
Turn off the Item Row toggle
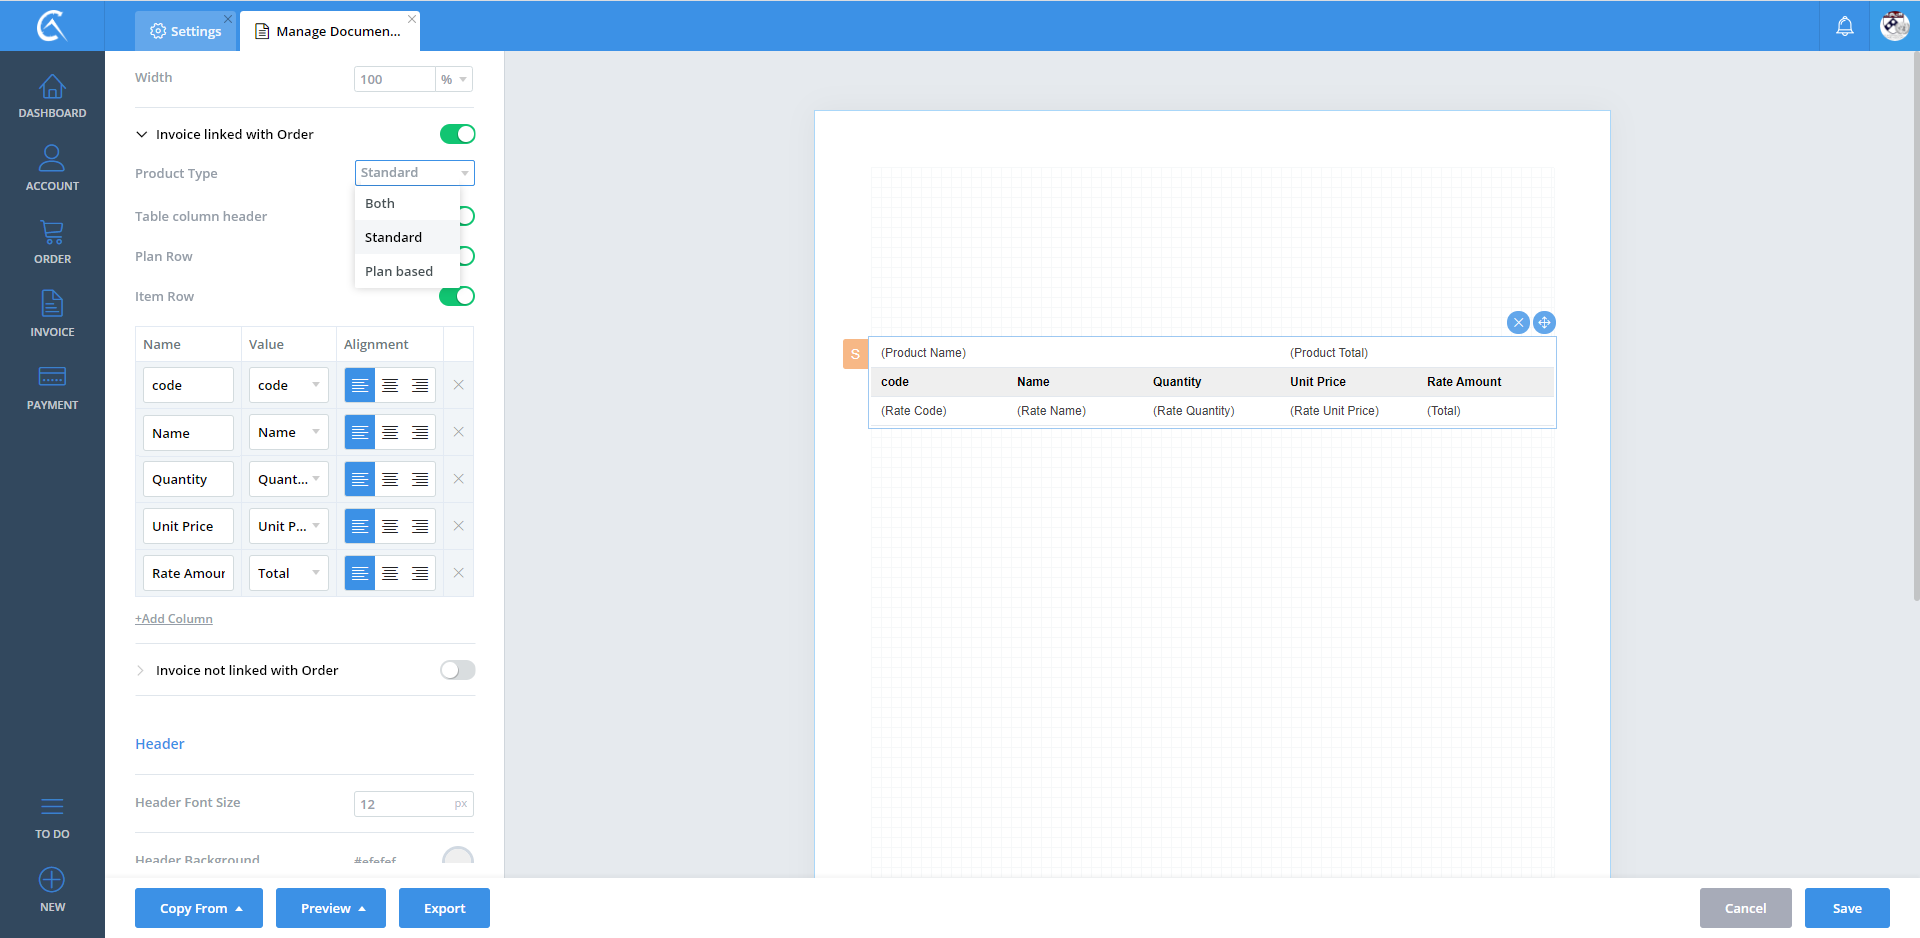coord(457,296)
